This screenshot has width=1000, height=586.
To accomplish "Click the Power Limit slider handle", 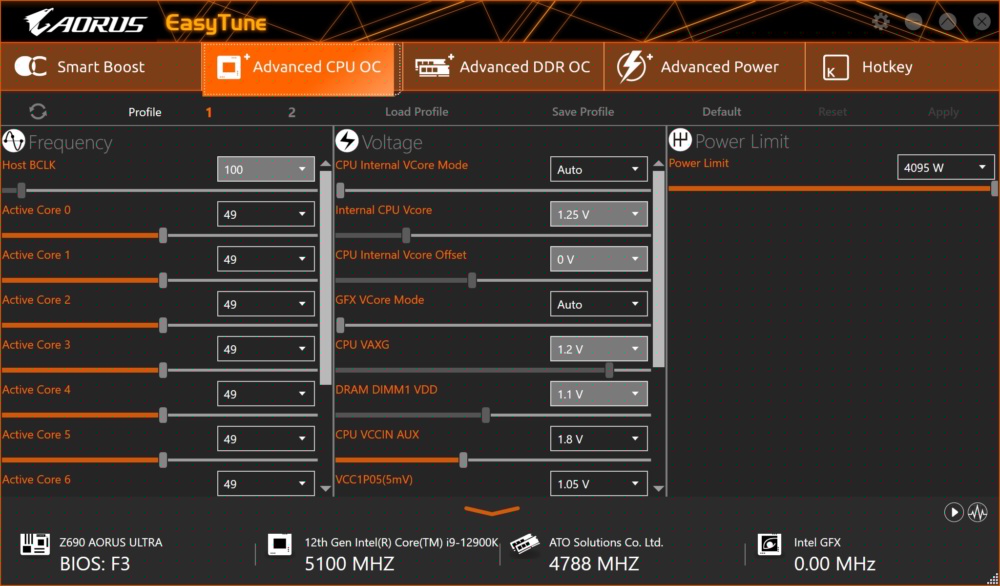I will pos(994,188).
